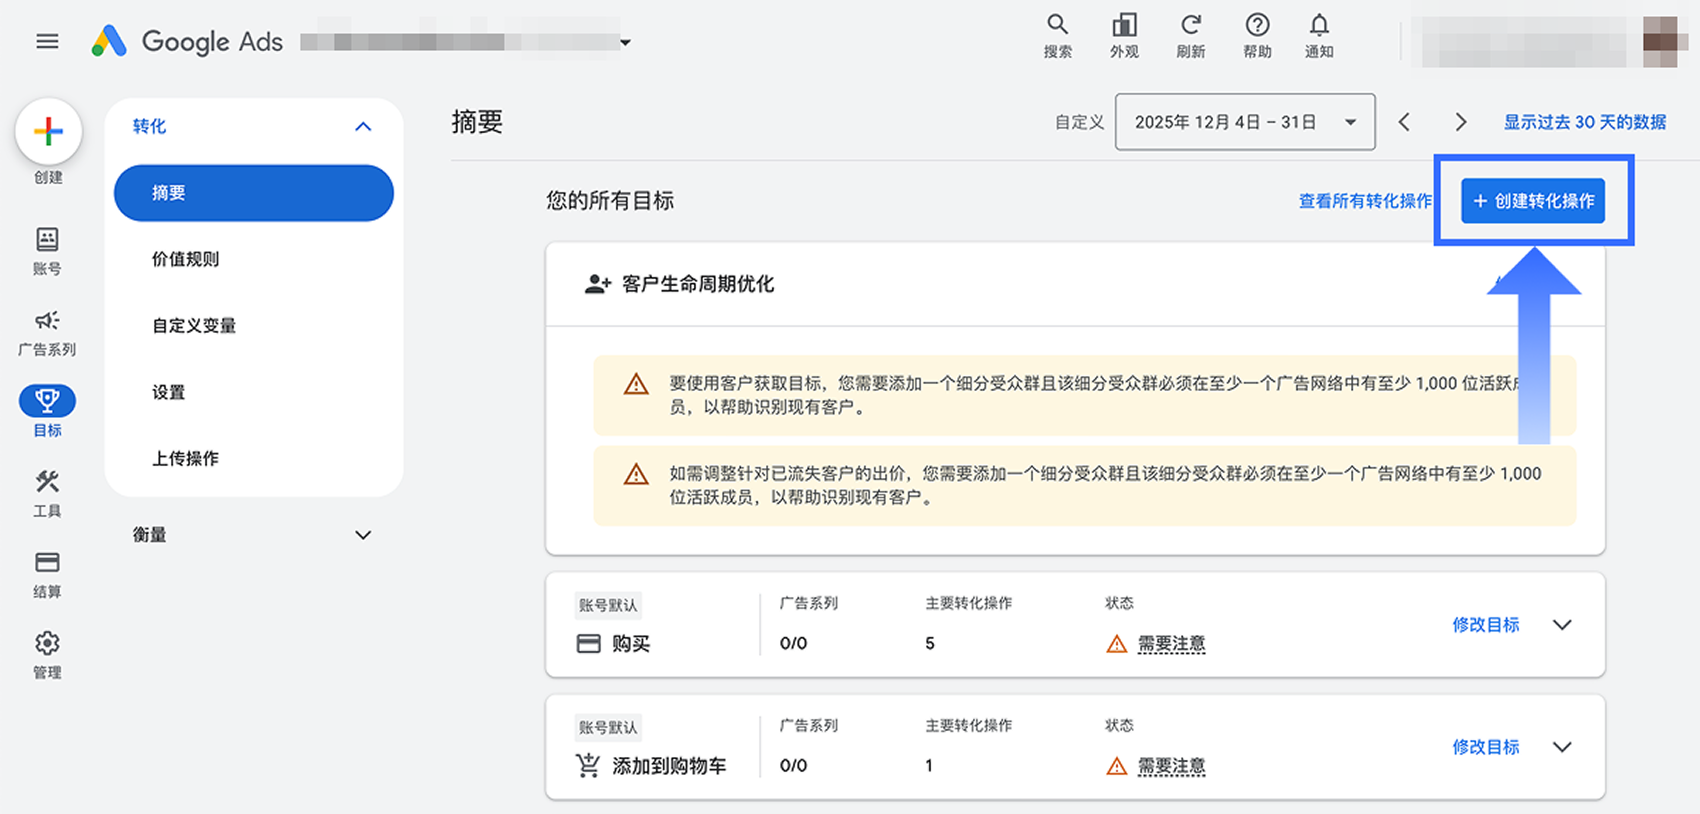Open the Appearance icon in header
Viewport: 1700px width, 814px height.
(x=1124, y=26)
